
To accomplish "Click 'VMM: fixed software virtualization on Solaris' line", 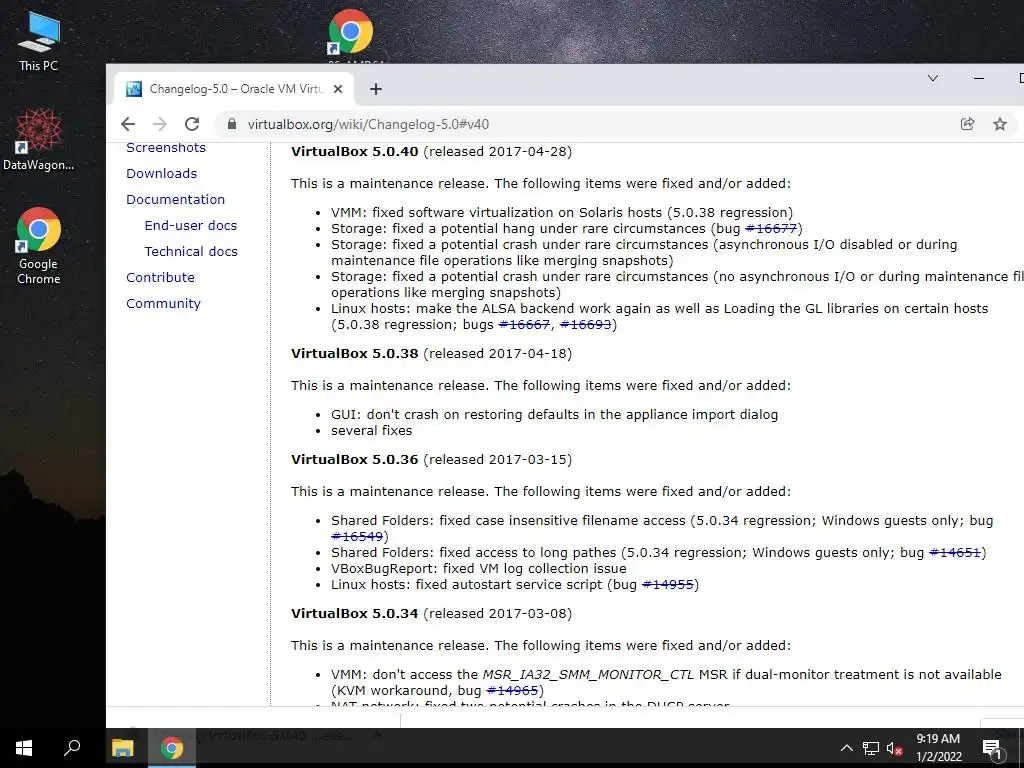I will 562,212.
